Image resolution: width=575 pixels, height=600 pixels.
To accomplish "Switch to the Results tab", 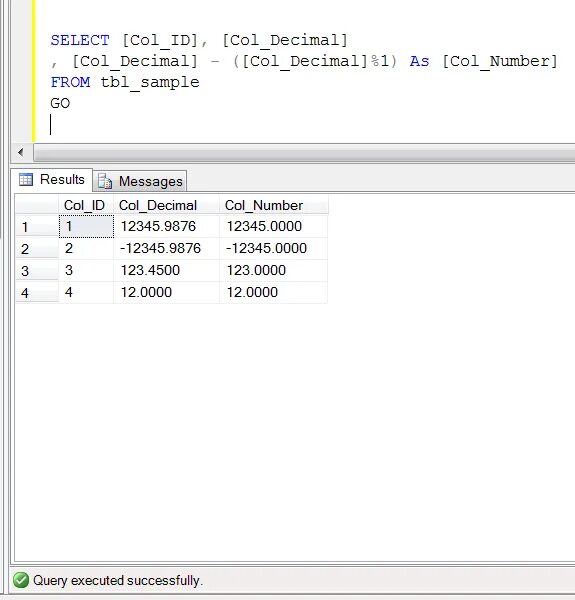I will click(52, 179).
